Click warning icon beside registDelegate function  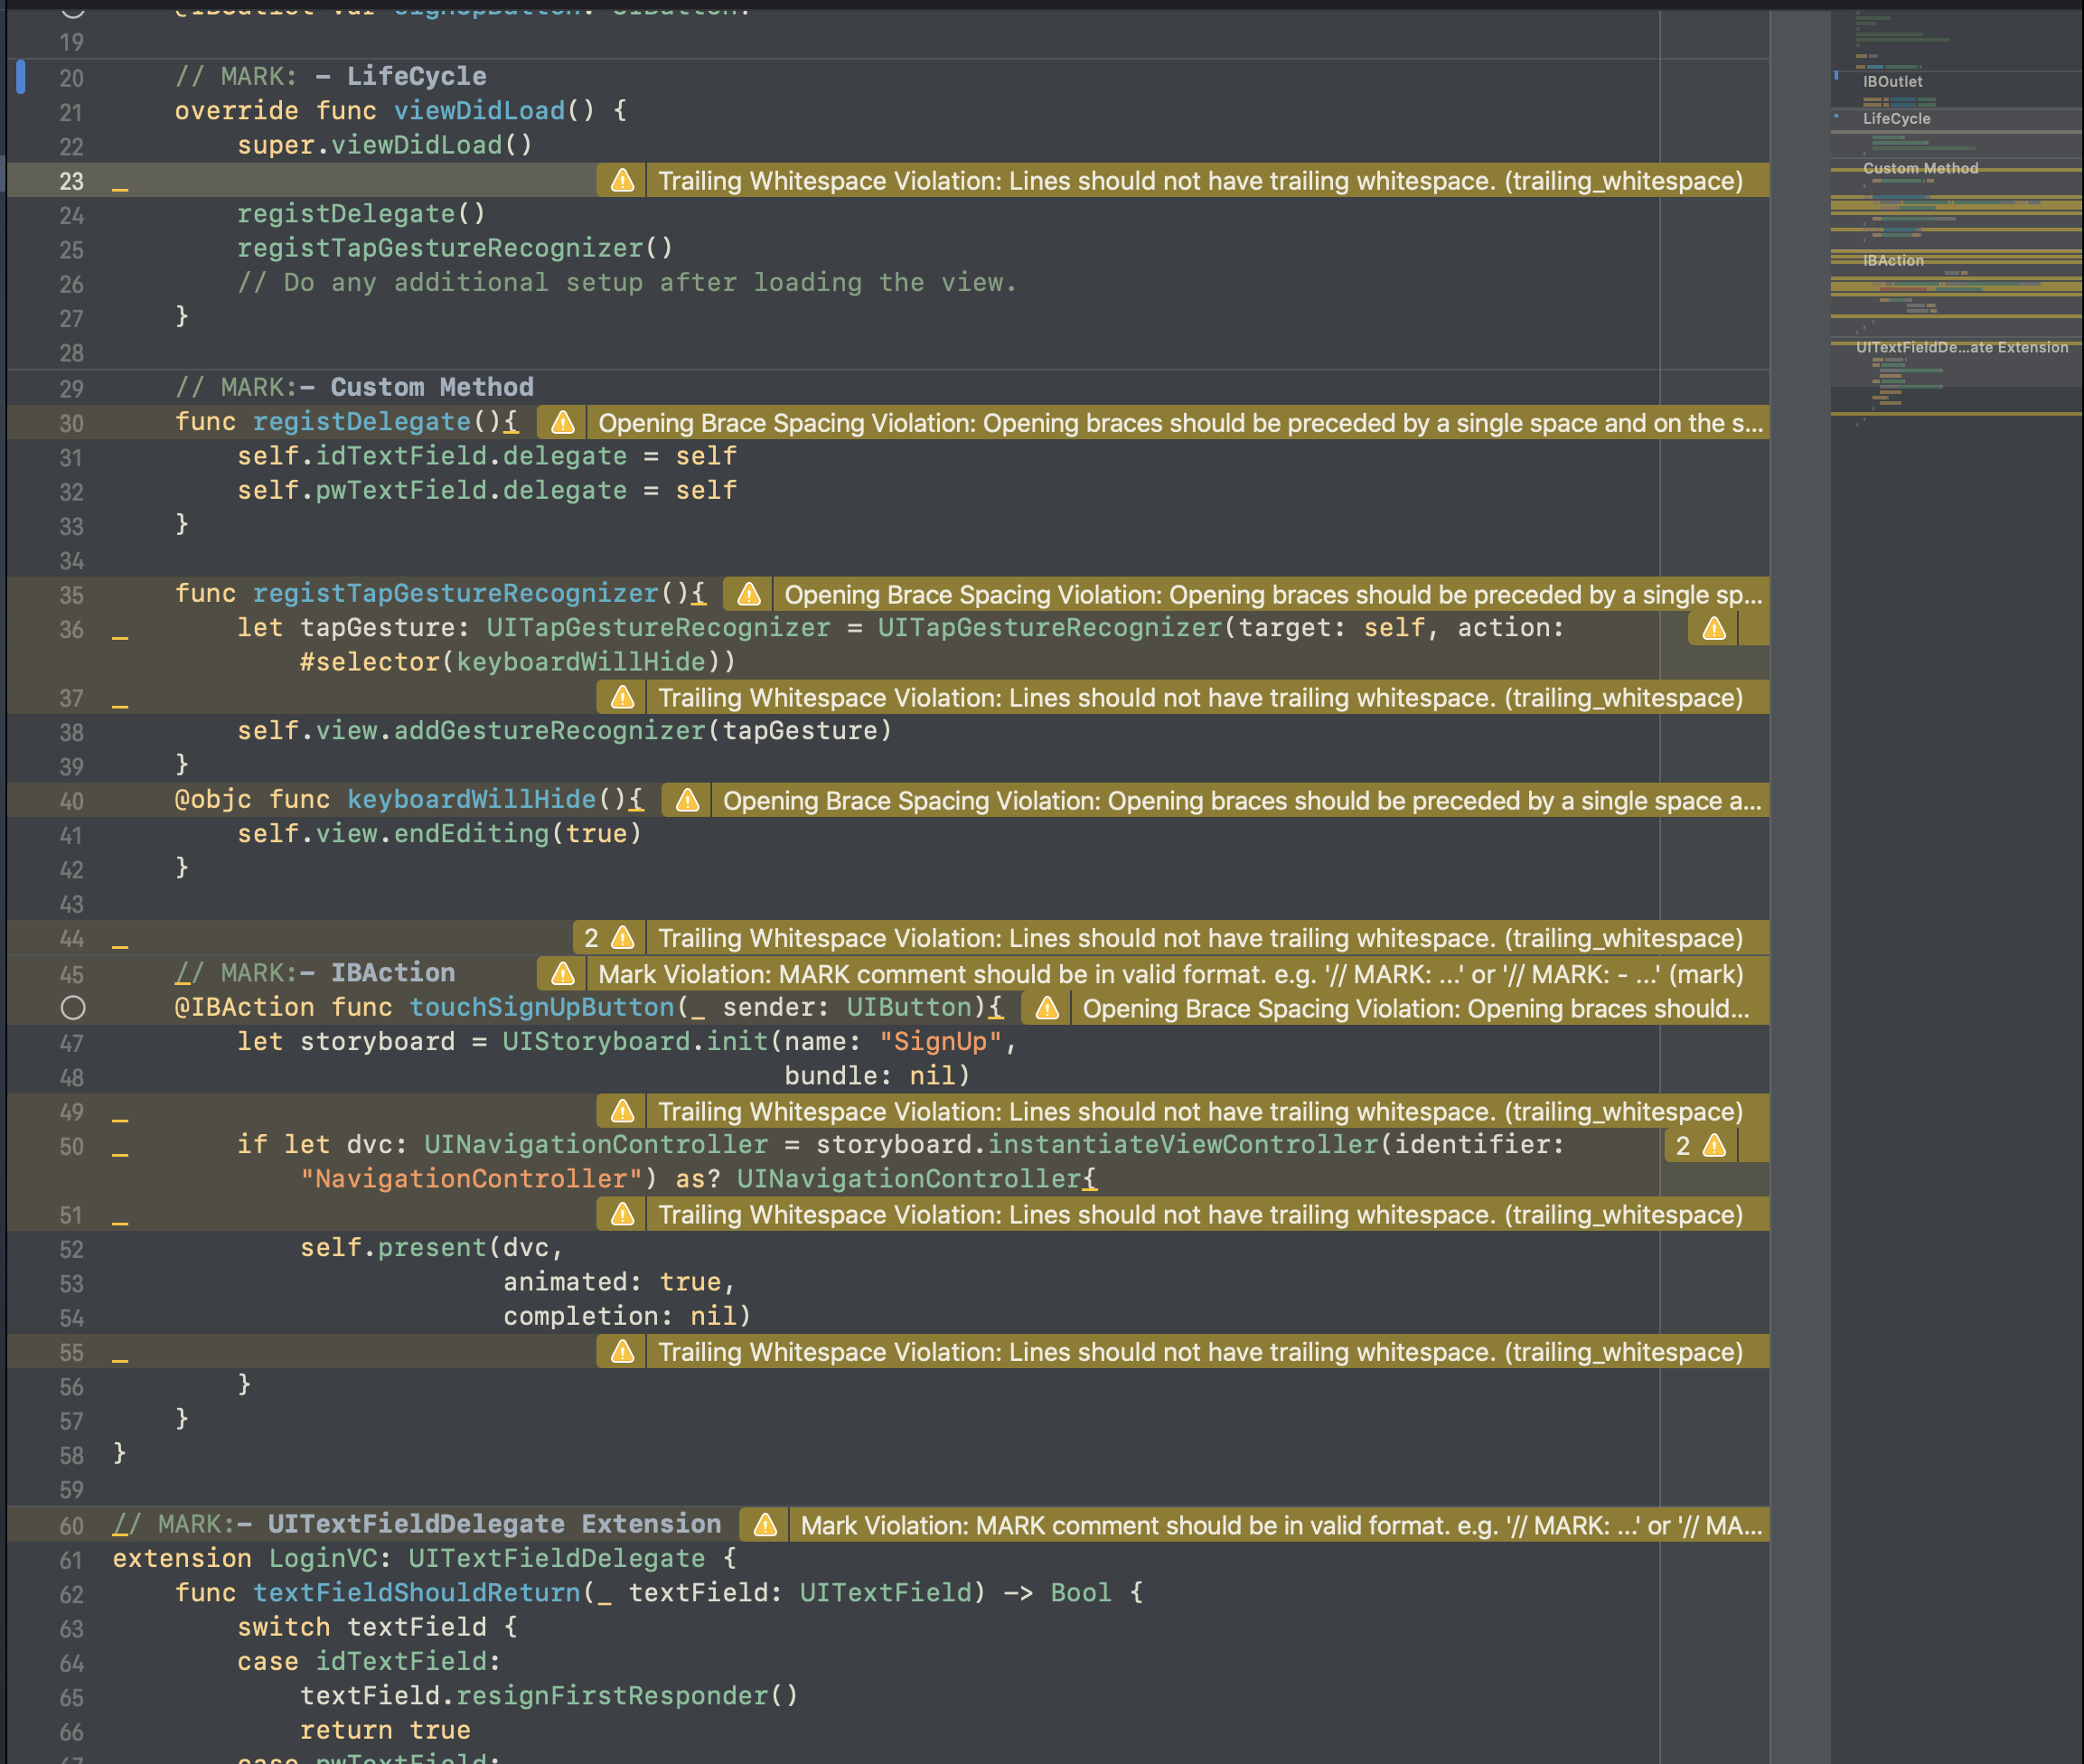point(563,423)
